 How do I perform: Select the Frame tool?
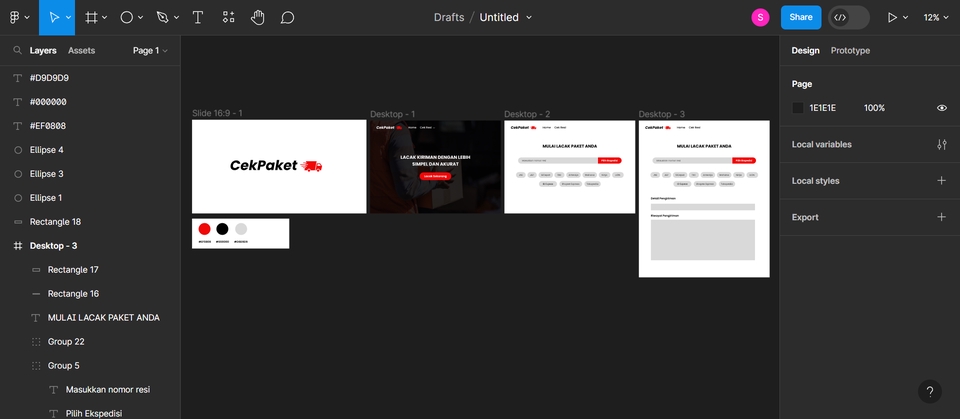pyautogui.click(x=91, y=17)
